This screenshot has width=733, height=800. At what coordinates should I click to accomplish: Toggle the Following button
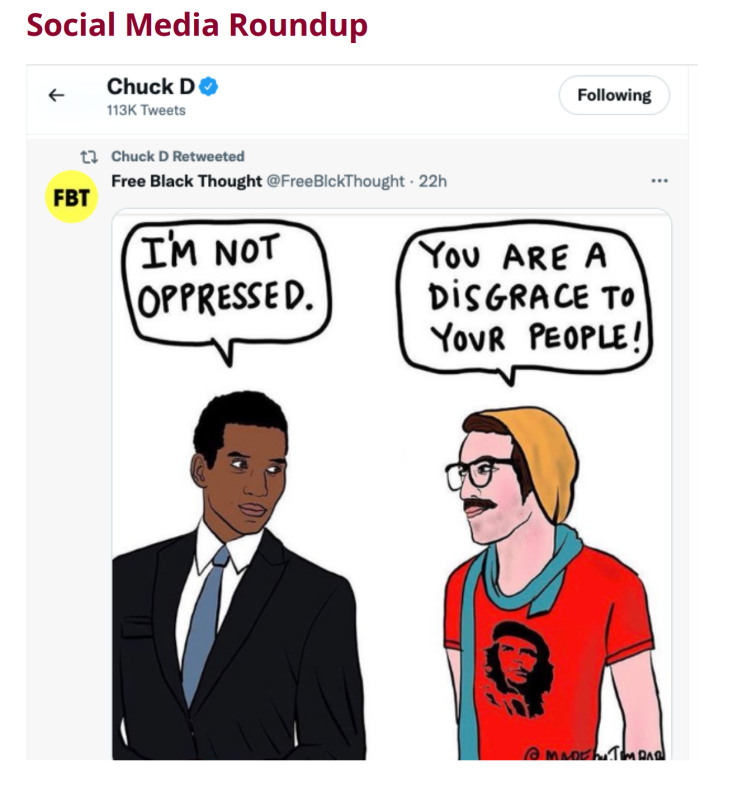tap(614, 95)
